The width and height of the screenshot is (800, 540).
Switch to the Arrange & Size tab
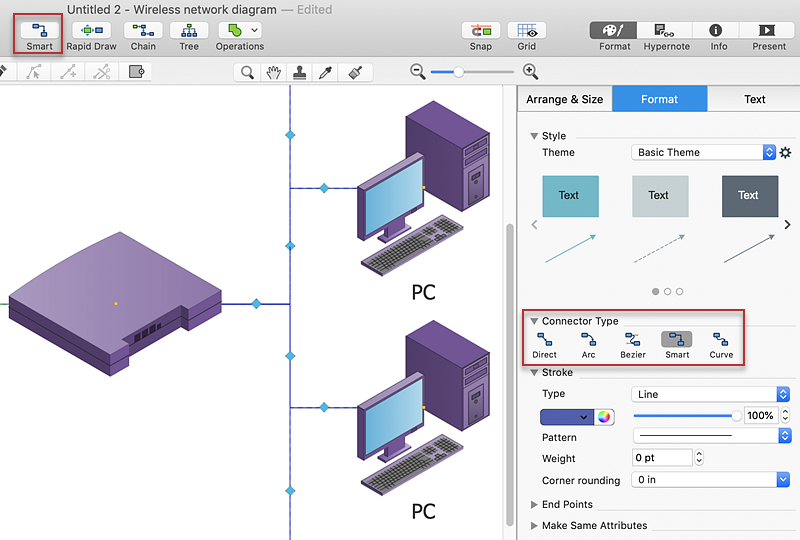(x=565, y=99)
